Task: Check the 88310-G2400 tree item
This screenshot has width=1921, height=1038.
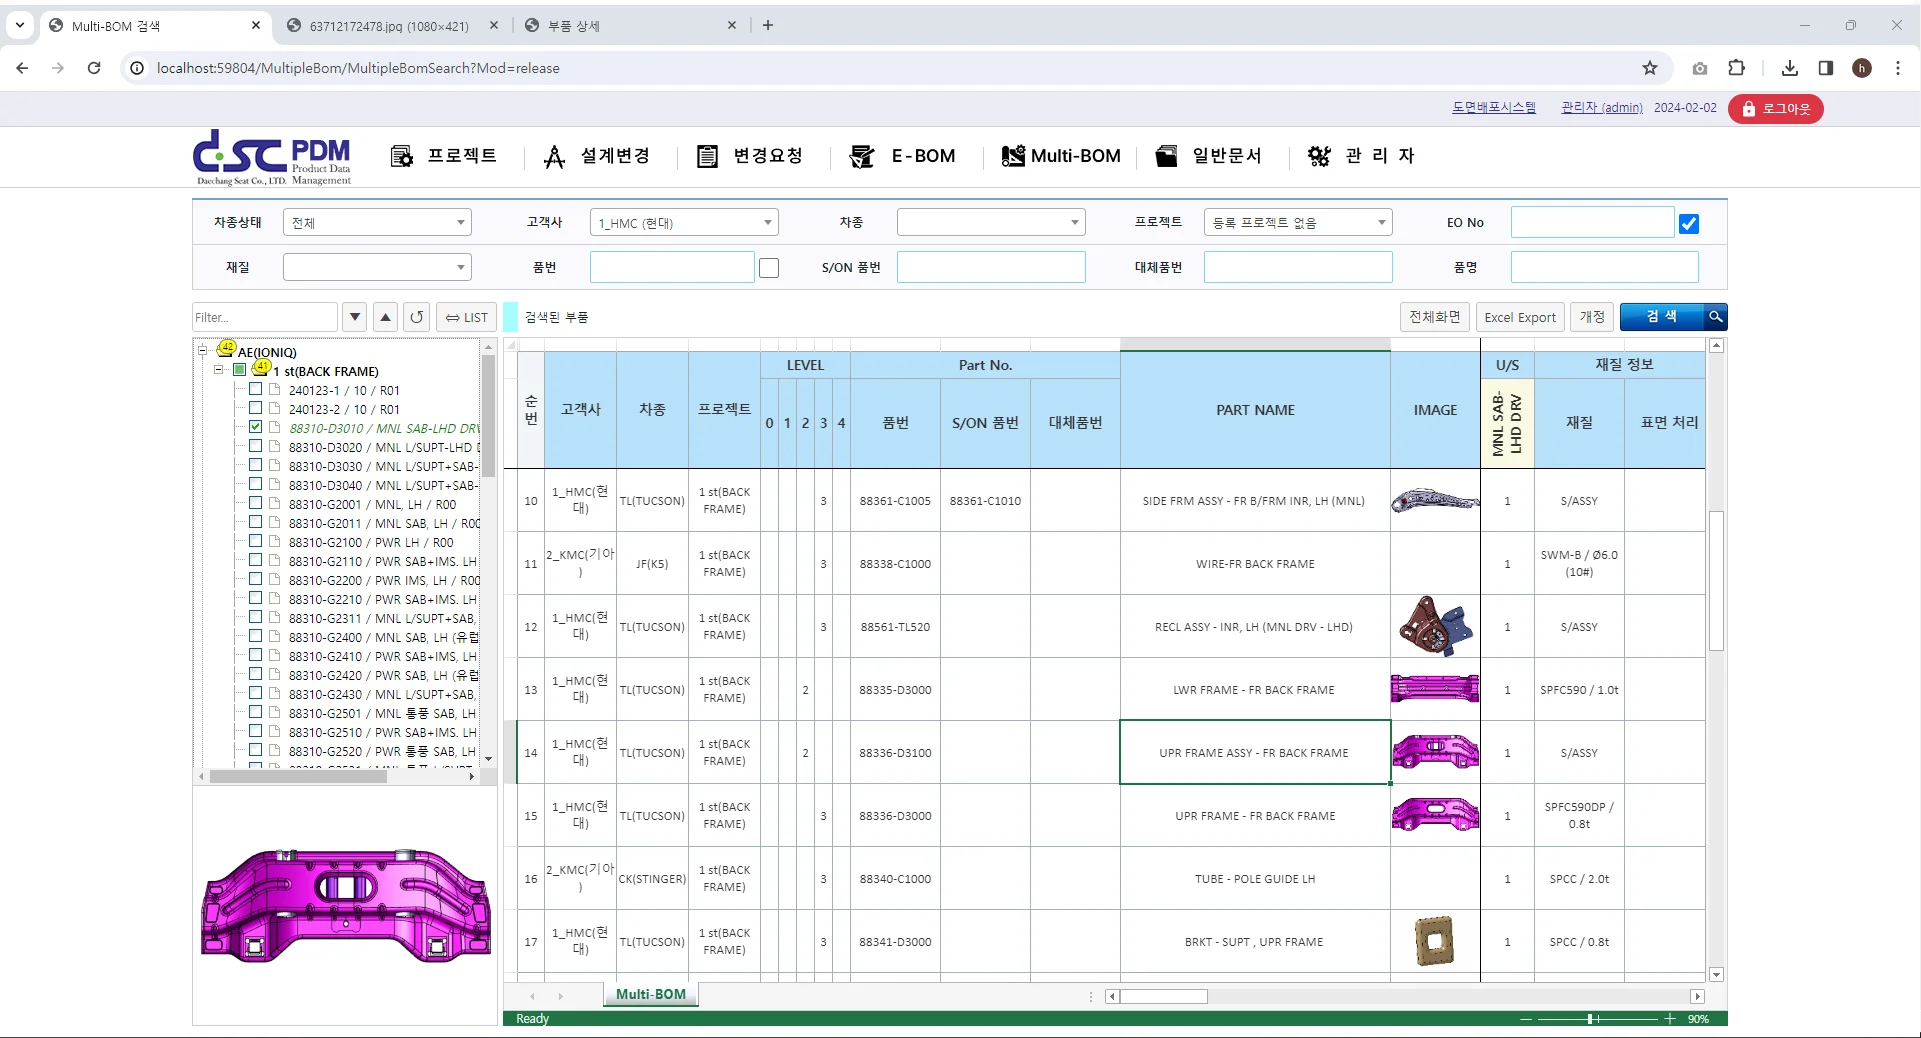Action: (x=256, y=636)
